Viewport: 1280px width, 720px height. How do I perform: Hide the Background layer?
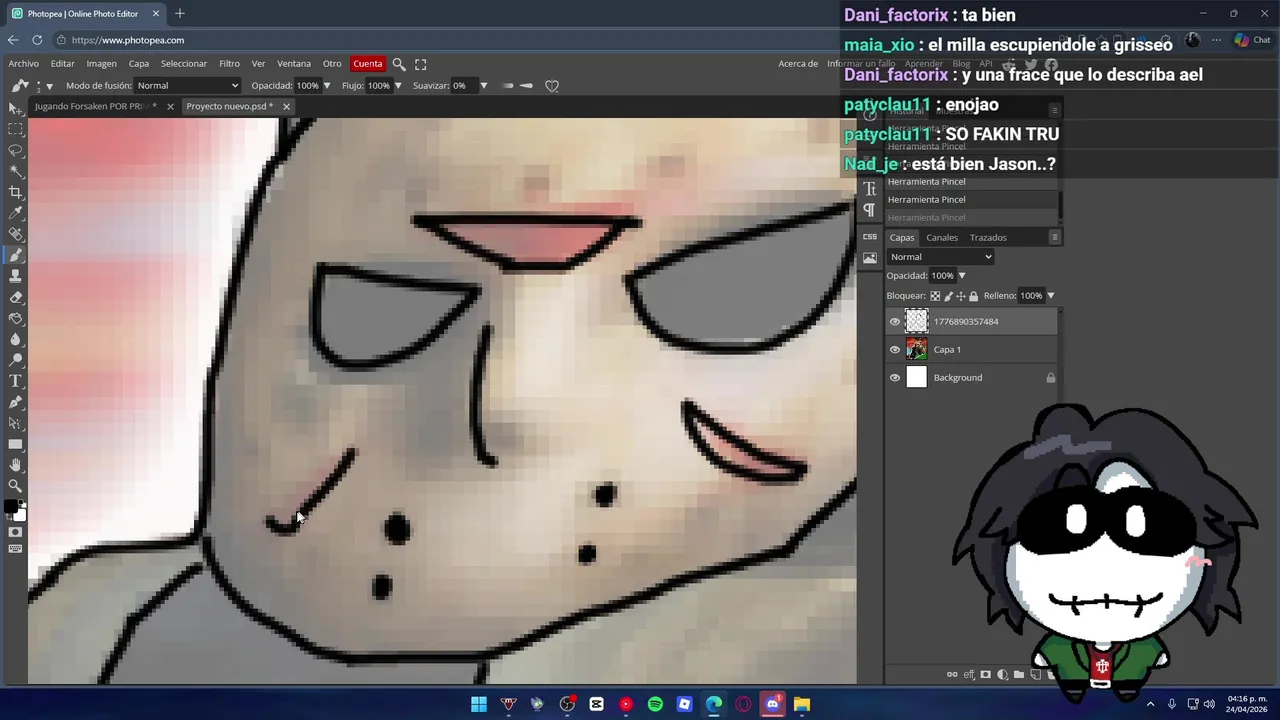[x=895, y=378]
